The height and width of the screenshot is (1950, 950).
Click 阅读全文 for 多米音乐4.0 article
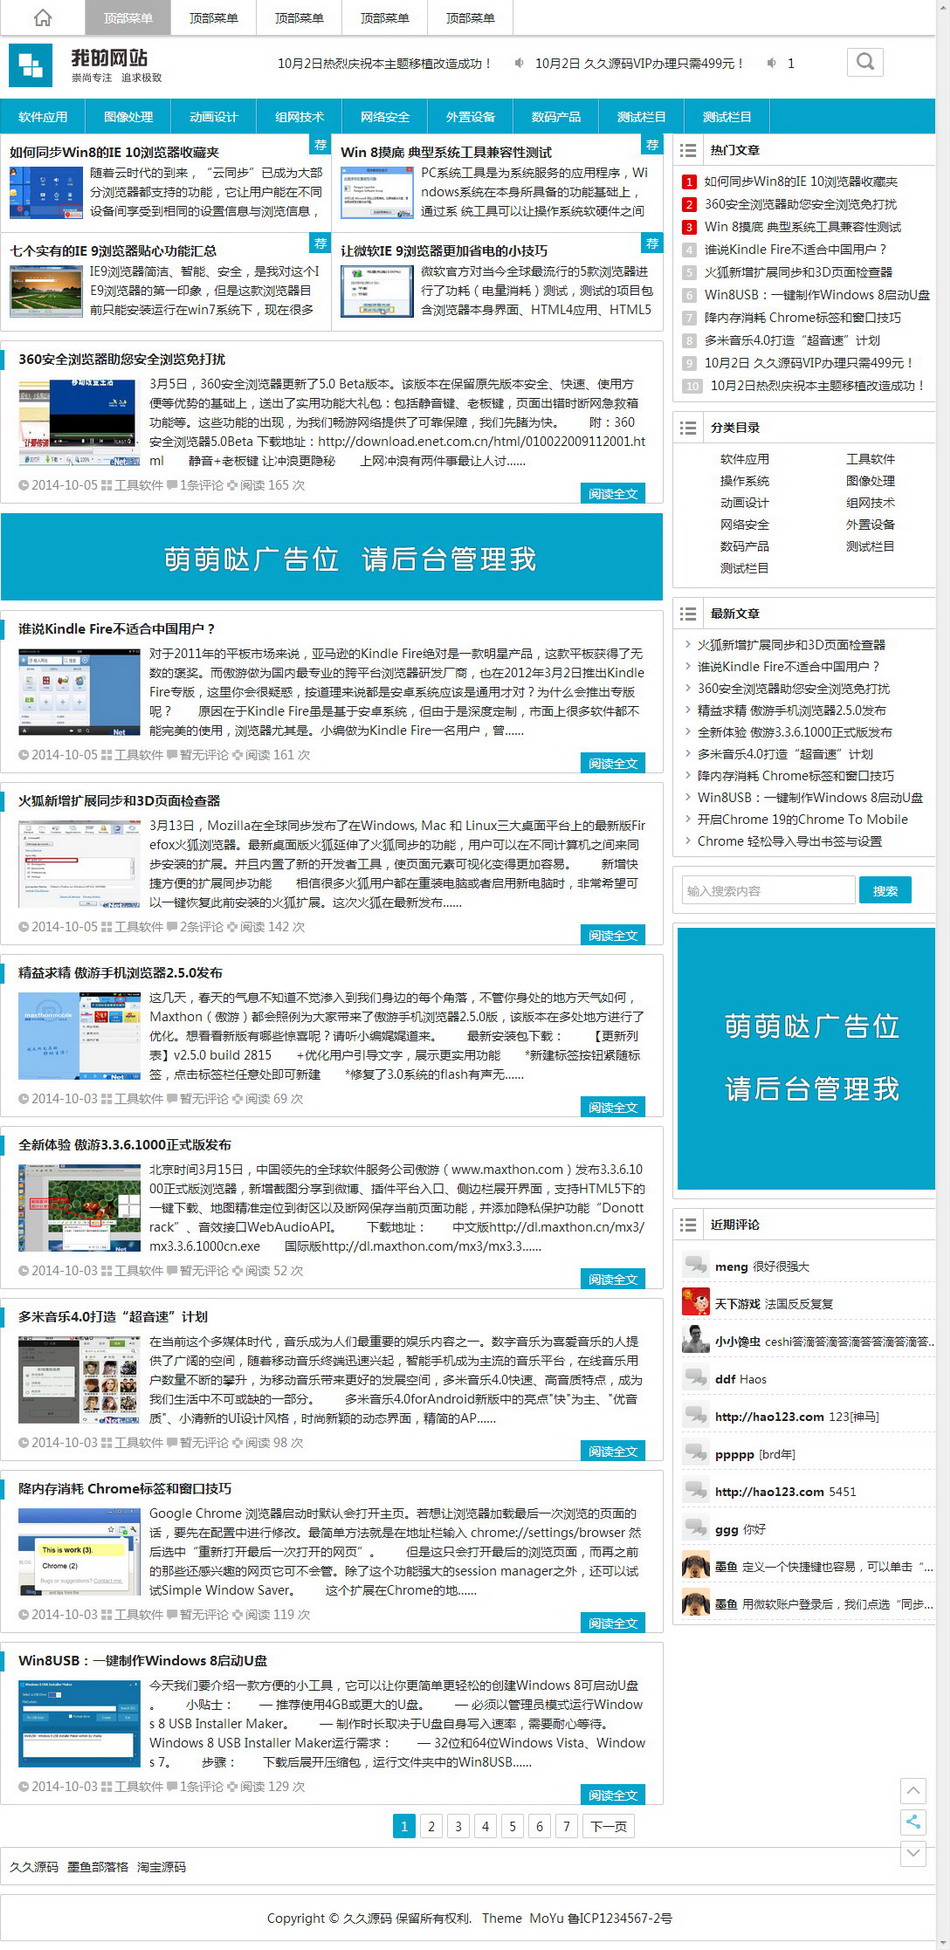[x=613, y=1451]
